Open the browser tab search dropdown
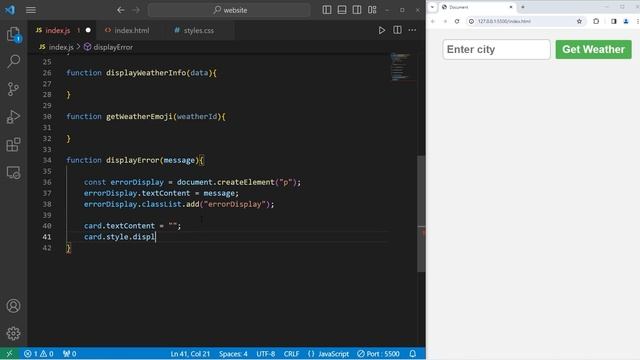The image size is (640, 360). (432, 7)
